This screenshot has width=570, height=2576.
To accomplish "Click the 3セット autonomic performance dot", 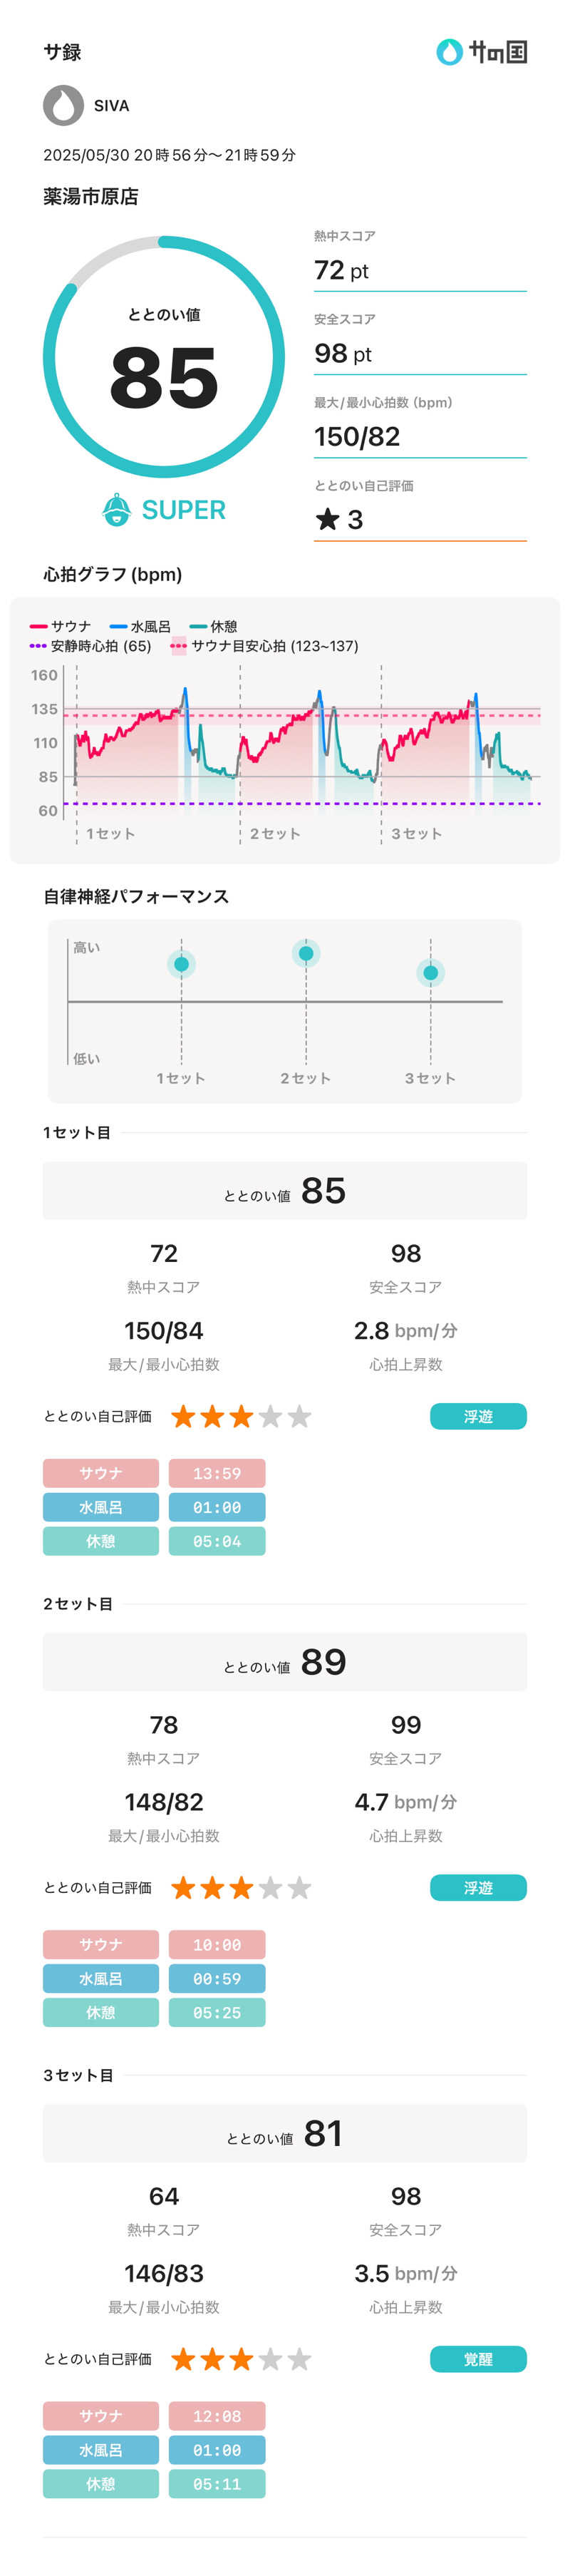I will (x=430, y=973).
